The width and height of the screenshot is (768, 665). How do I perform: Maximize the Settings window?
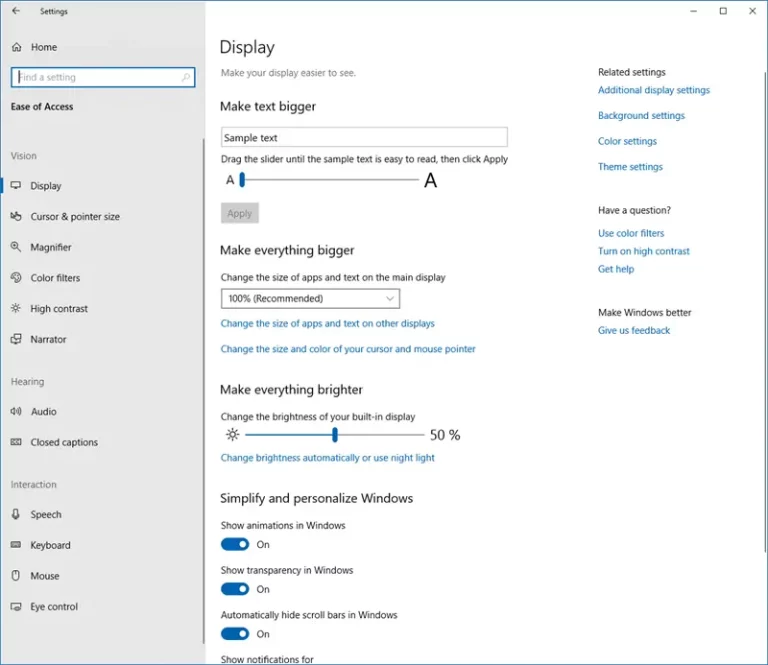coord(723,11)
